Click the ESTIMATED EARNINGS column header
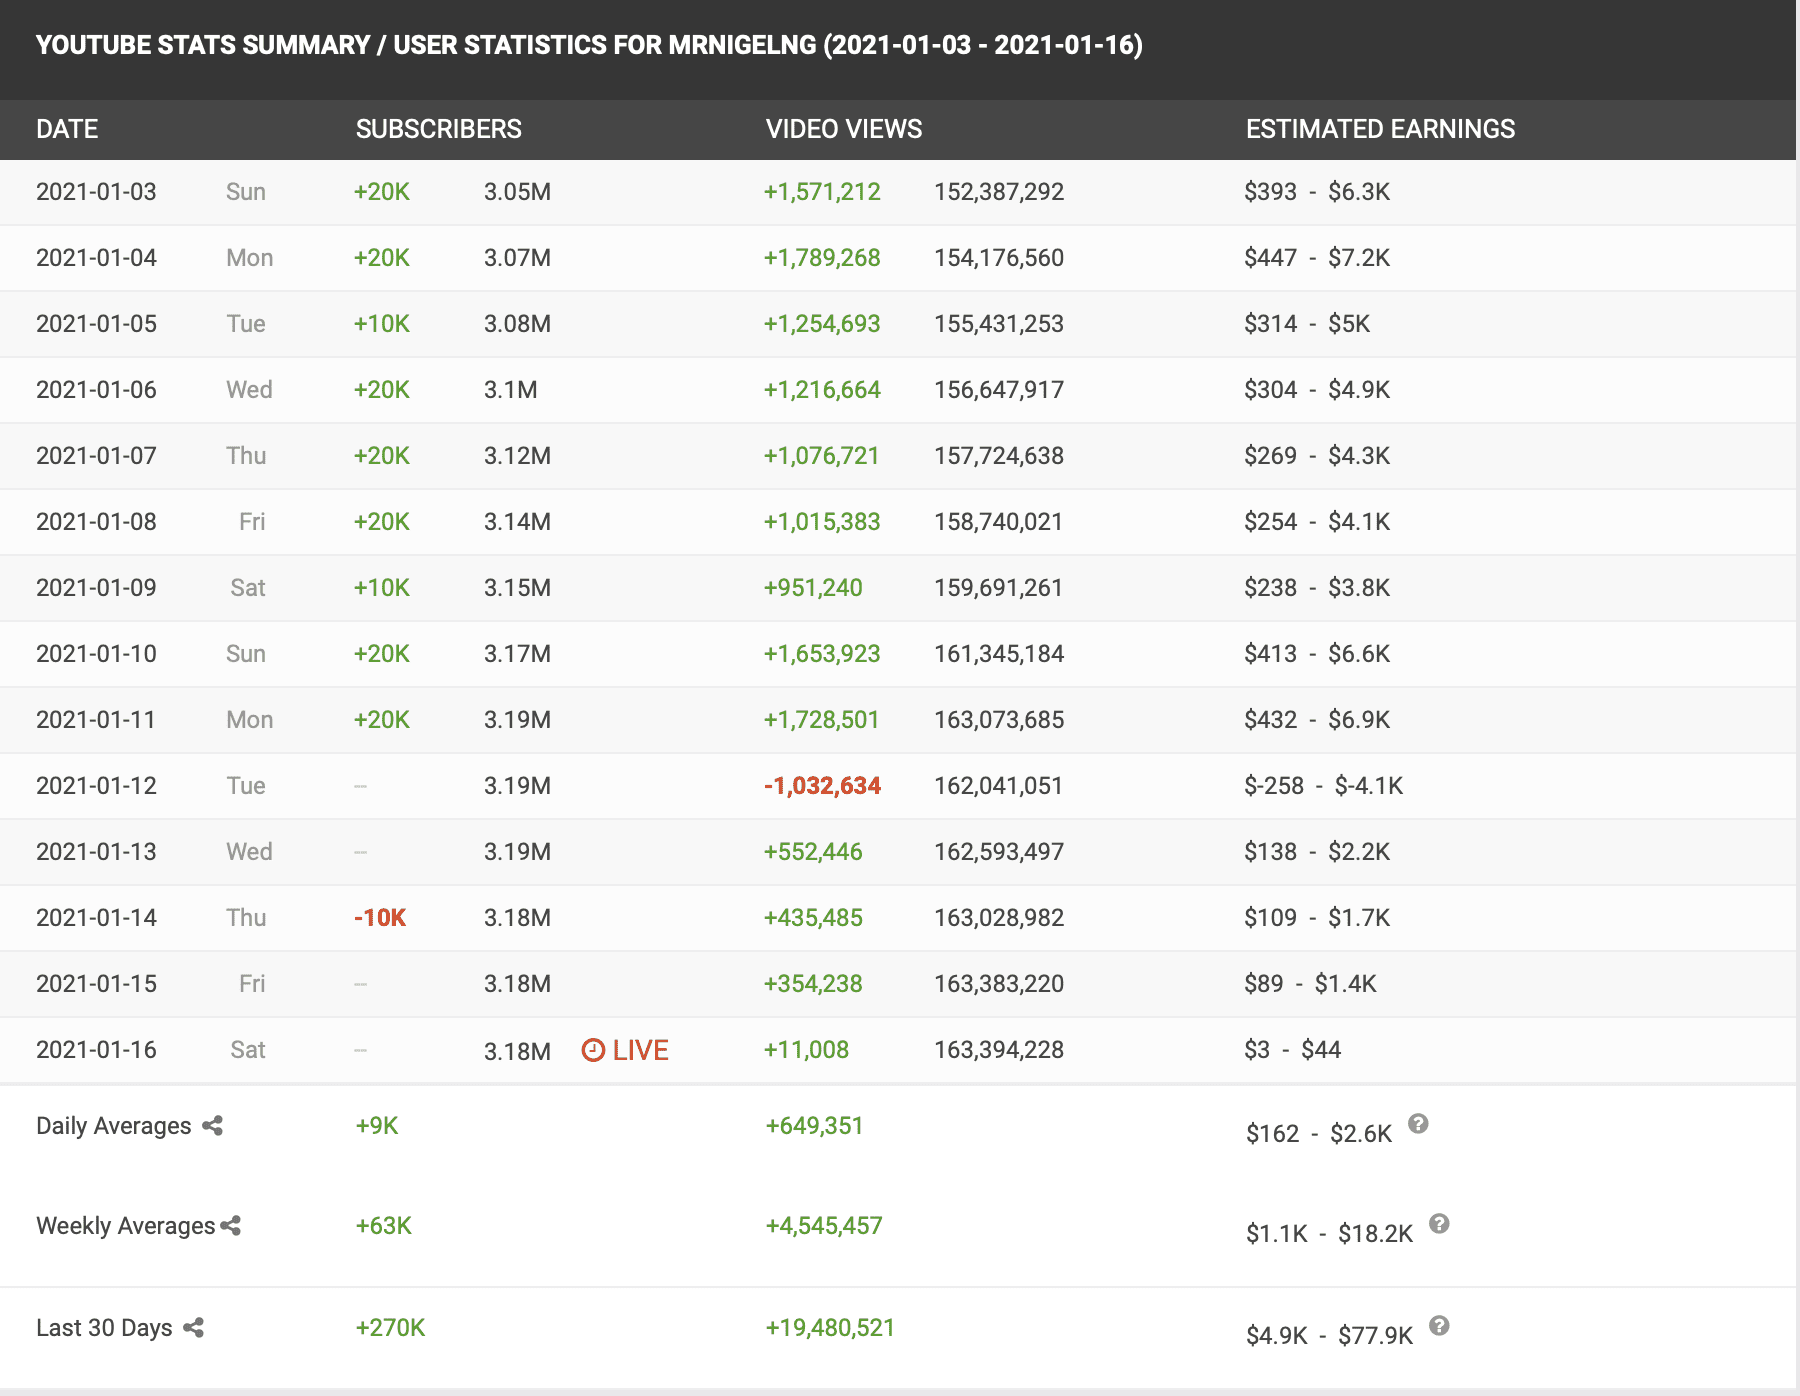 tap(1380, 129)
